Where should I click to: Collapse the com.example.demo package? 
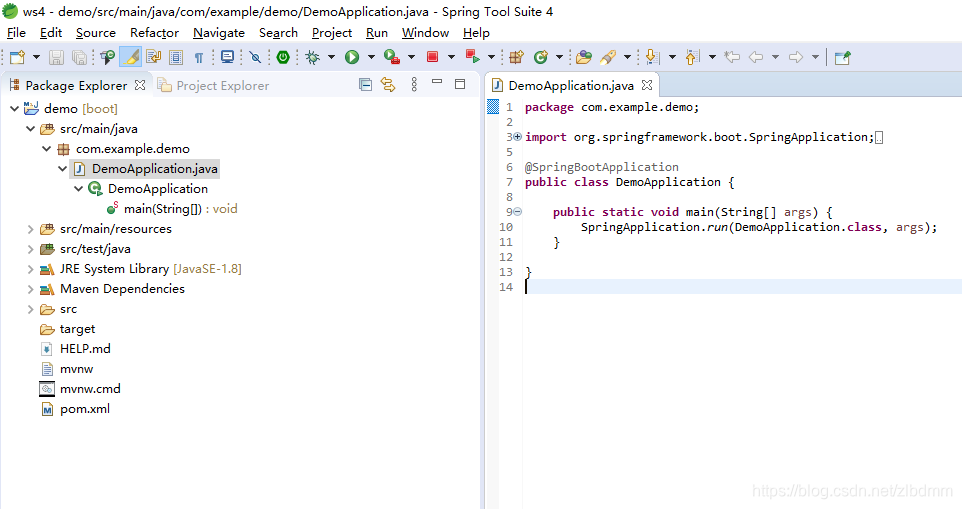pyautogui.click(x=46, y=148)
